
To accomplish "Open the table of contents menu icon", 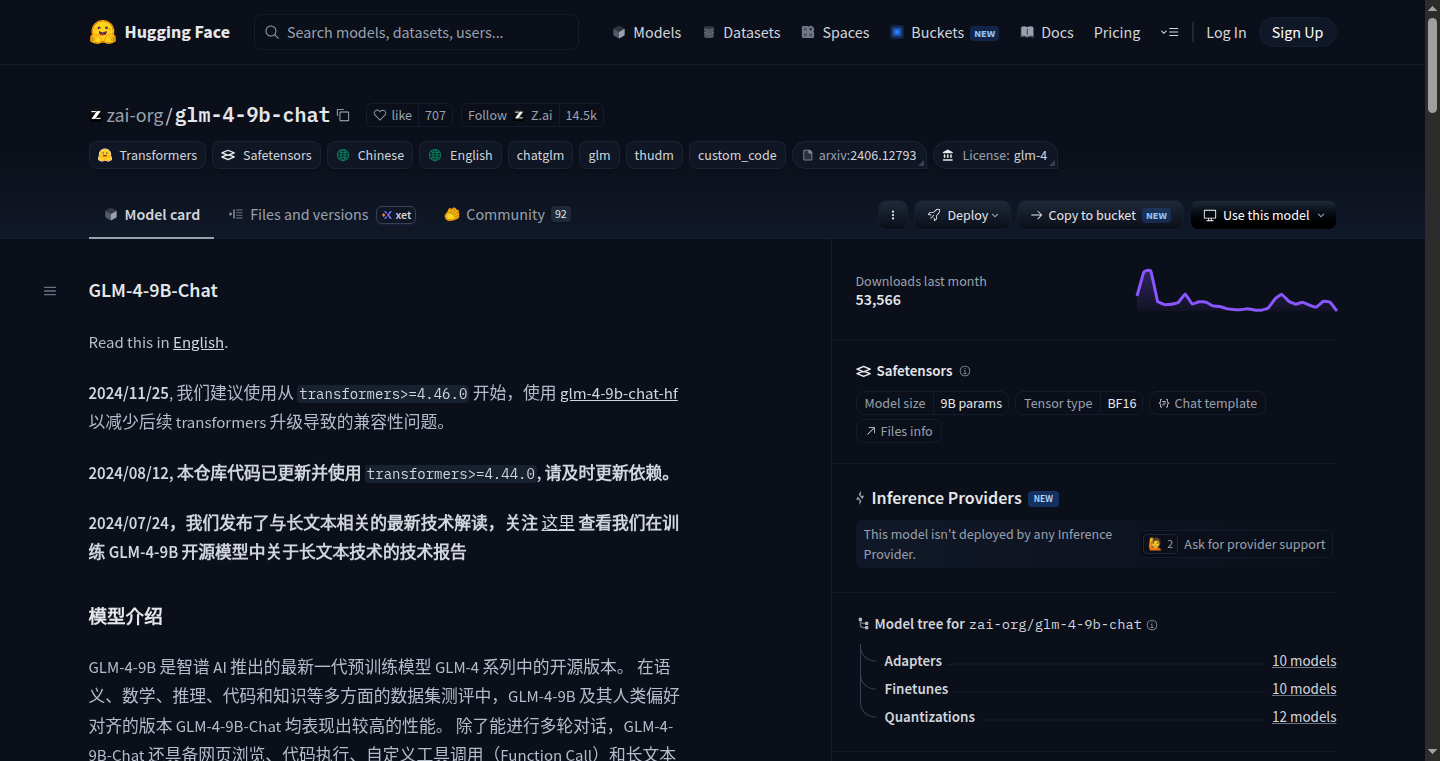I will click(50, 291).
